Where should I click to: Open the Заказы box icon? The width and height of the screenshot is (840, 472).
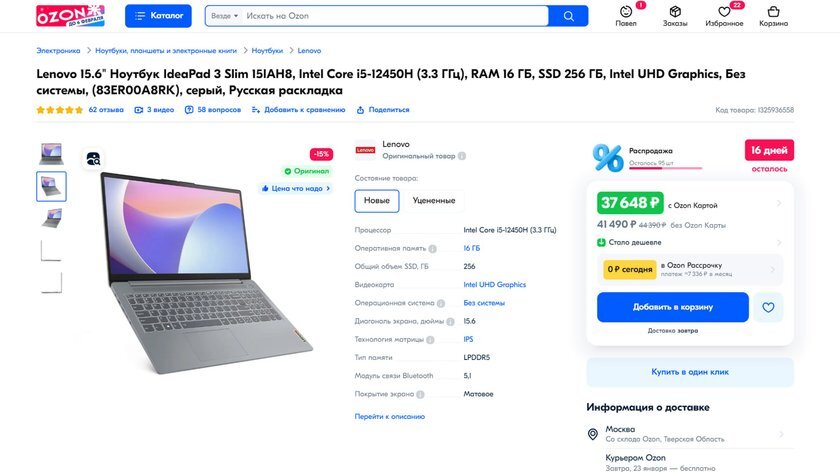coord(675,11)
